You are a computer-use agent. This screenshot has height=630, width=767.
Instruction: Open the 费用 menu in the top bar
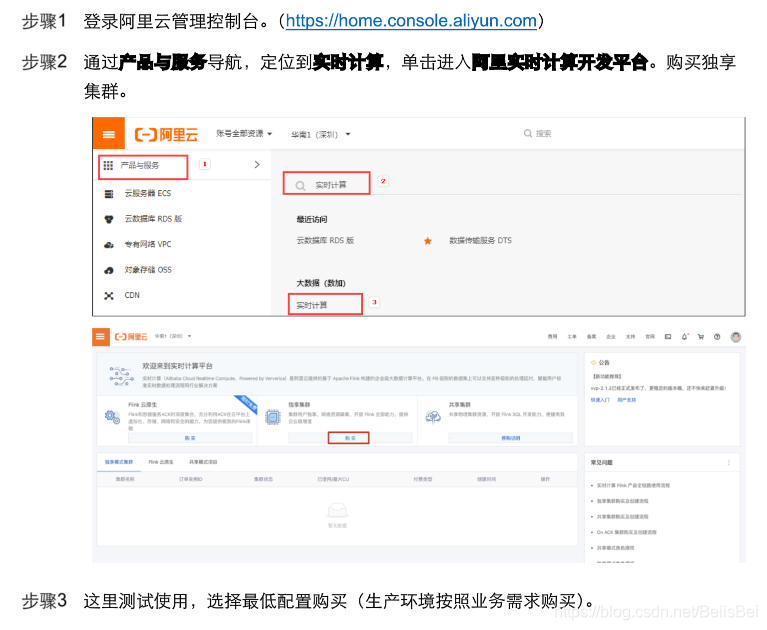pos(552,337)
